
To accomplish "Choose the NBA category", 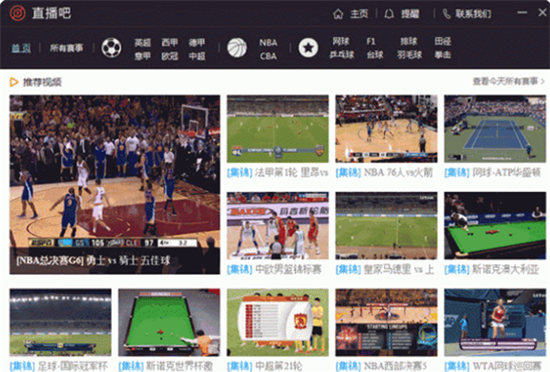I will tap(268, 42).
